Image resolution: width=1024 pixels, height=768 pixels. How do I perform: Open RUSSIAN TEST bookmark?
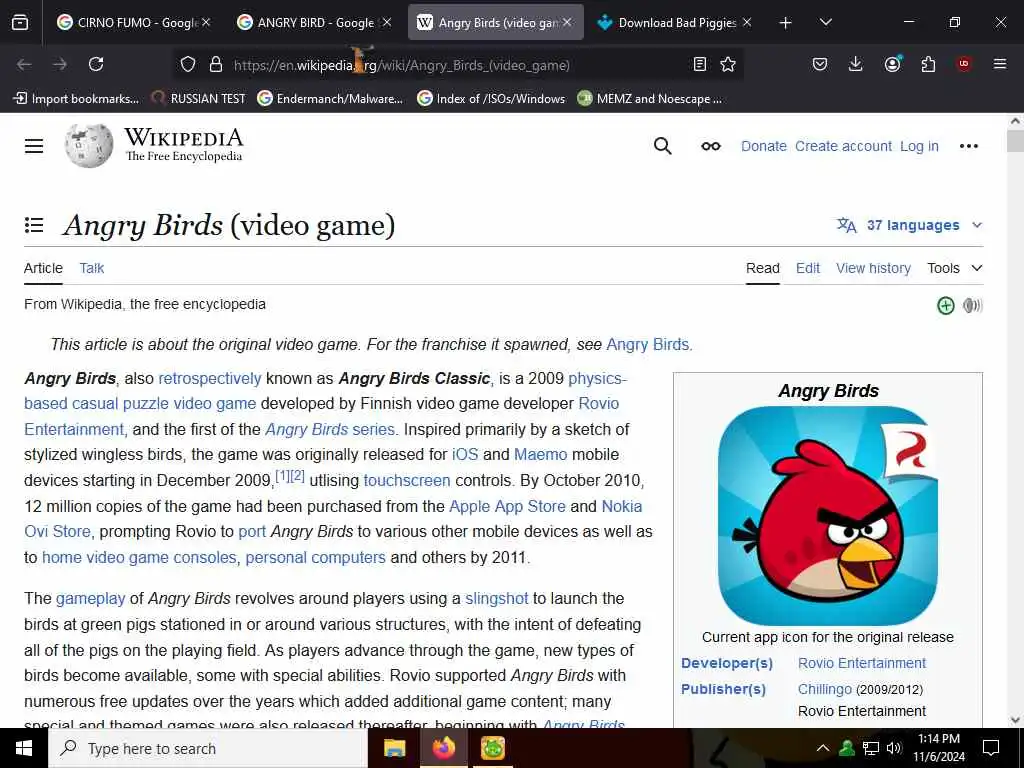(x=199, y=99)
